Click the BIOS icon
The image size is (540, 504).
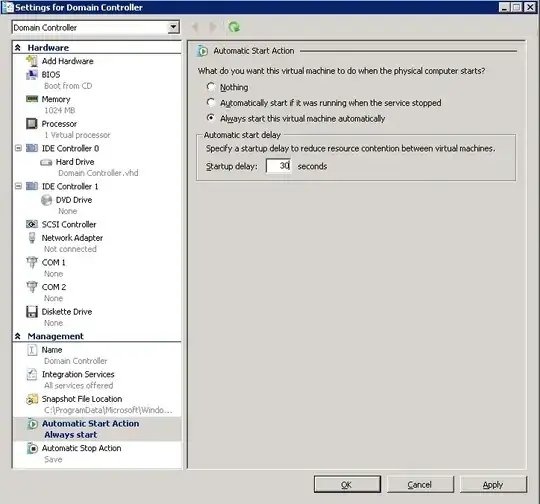[32, 74]
